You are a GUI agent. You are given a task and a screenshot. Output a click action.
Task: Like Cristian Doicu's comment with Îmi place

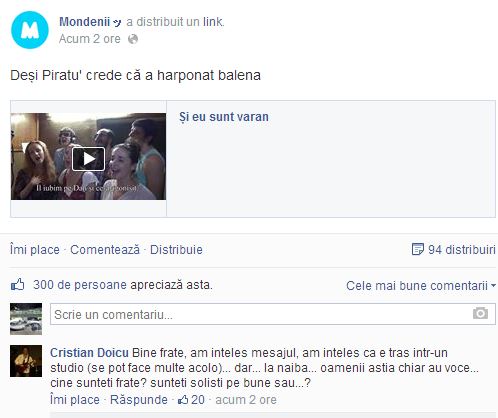tap(75, 400)
